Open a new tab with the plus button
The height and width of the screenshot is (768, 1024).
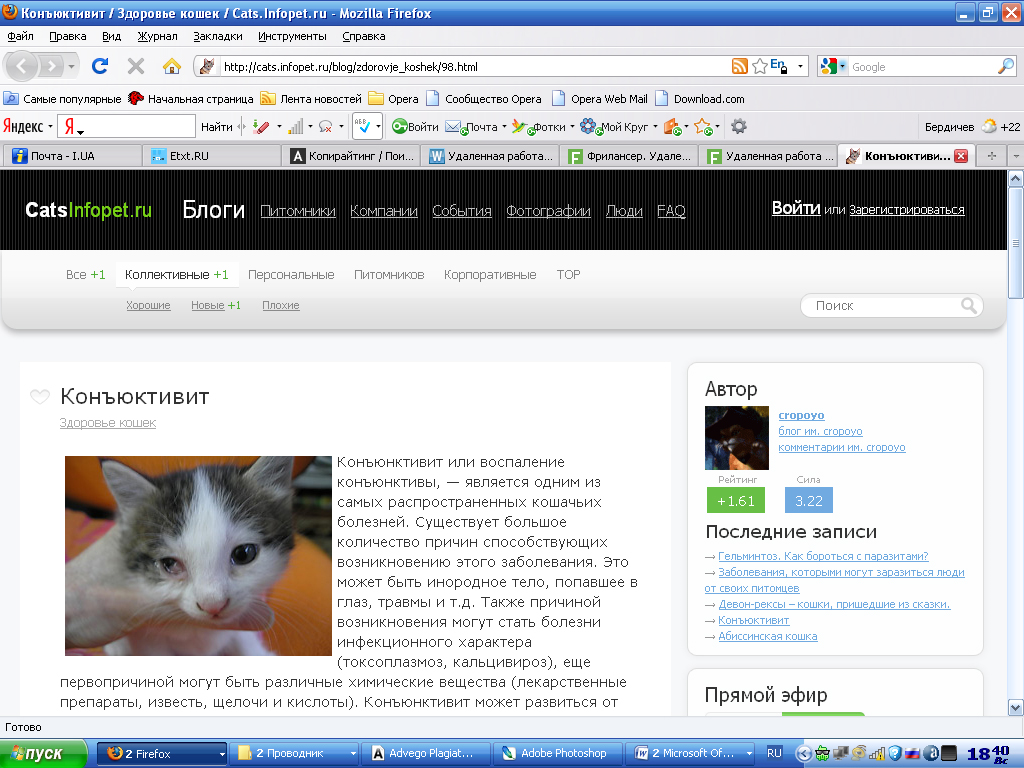991,155
